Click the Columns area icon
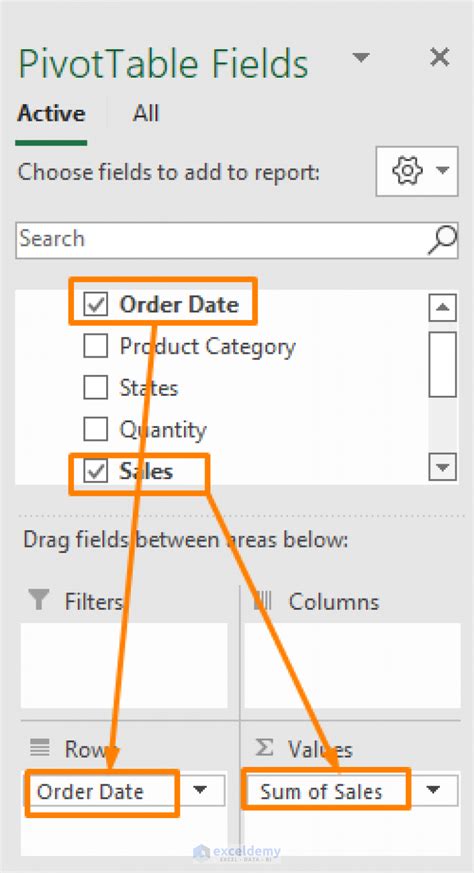Screen dimensions: 474x873 point(262,601)
